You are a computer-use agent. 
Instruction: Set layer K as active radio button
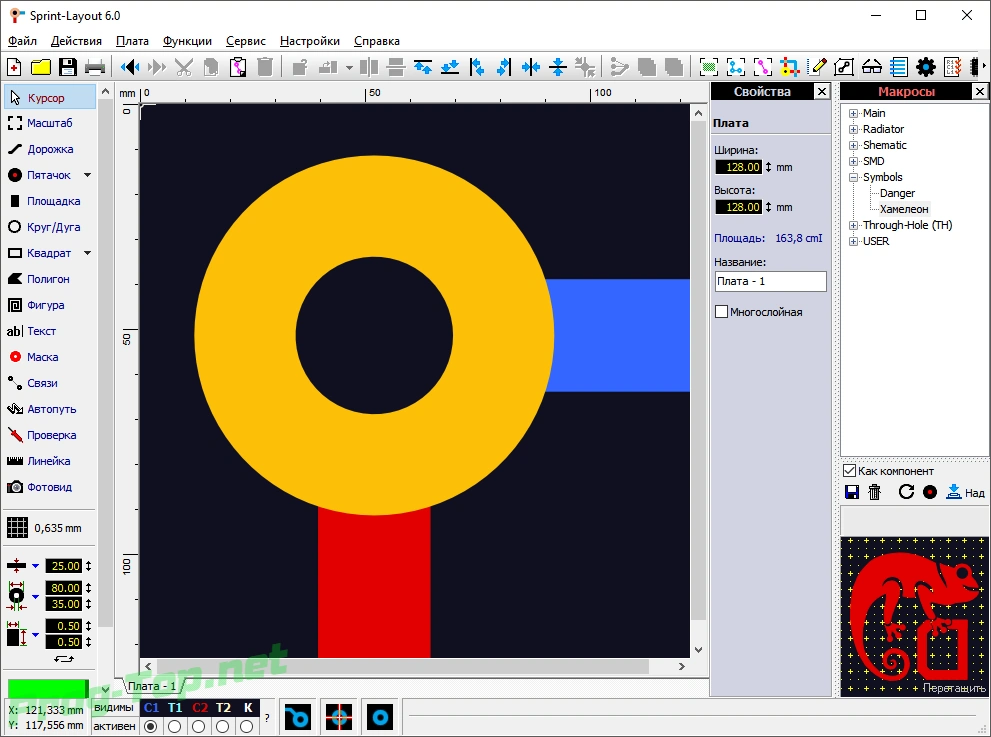[246, 726]
